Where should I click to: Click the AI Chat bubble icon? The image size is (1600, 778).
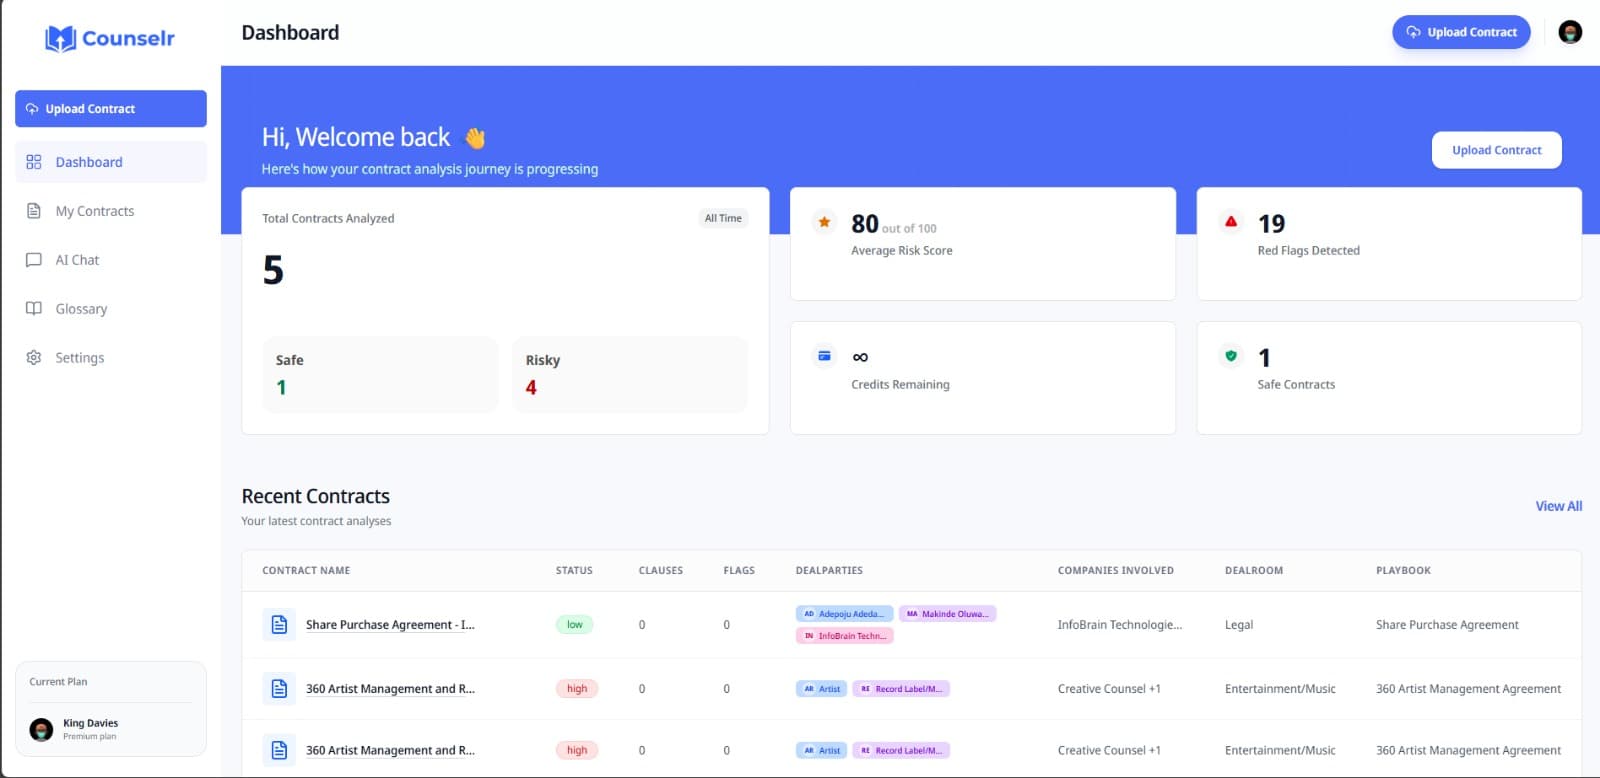[x=34, y=260]
